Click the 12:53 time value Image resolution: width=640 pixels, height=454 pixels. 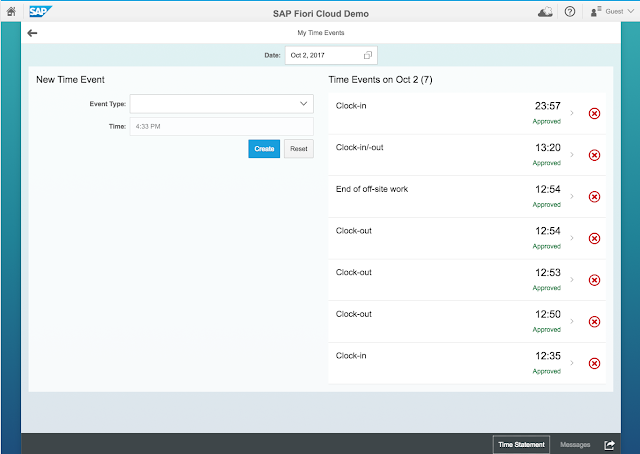(548, 273)
